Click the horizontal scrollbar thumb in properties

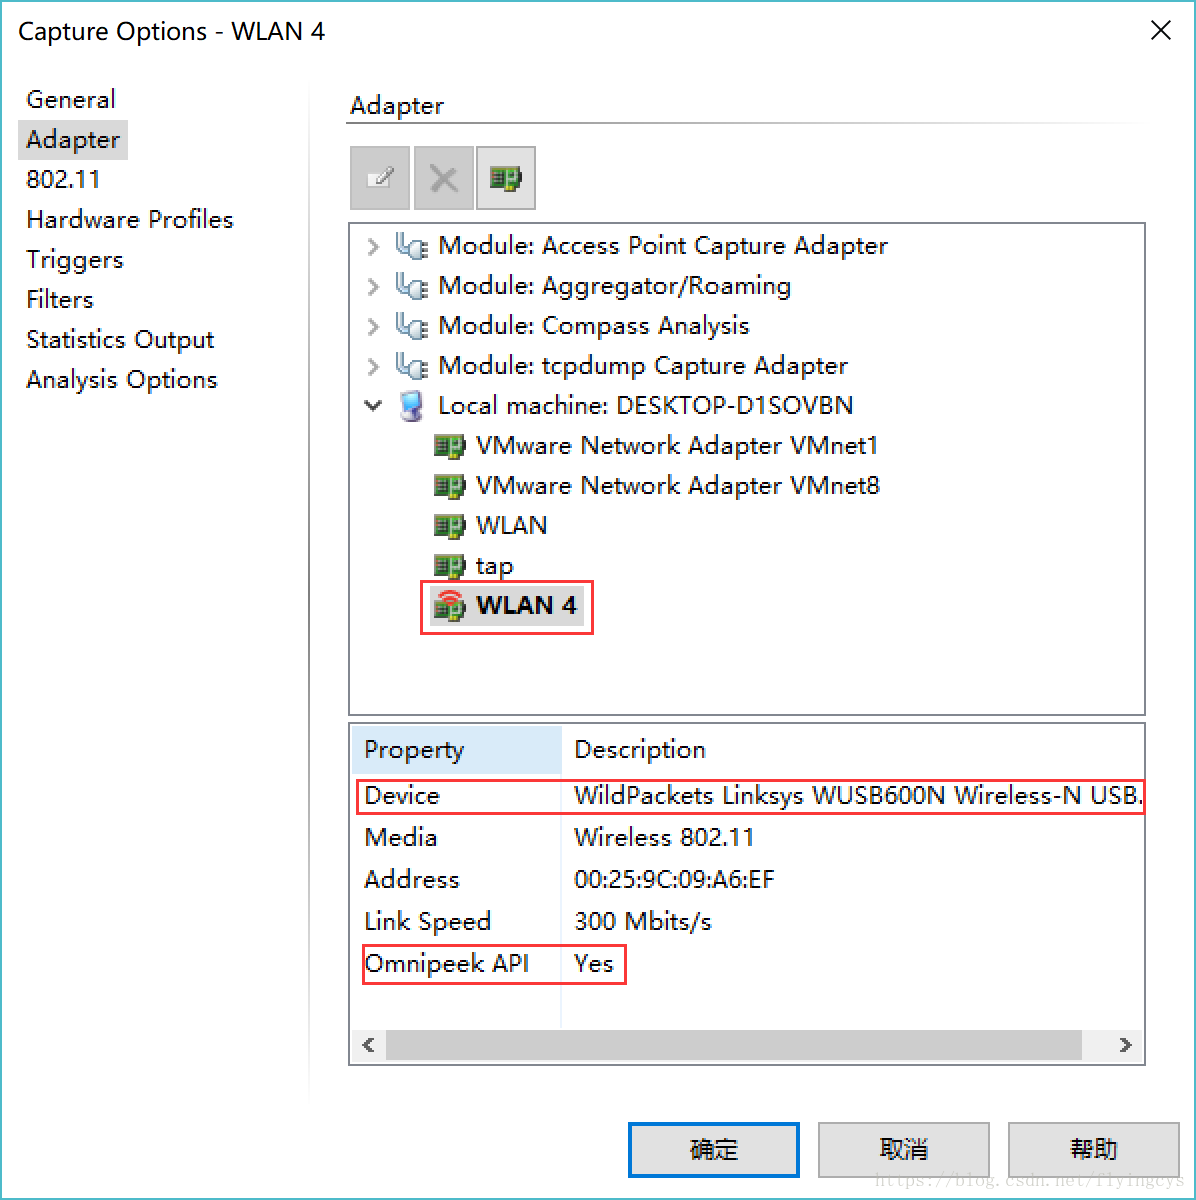(734, 1045)
